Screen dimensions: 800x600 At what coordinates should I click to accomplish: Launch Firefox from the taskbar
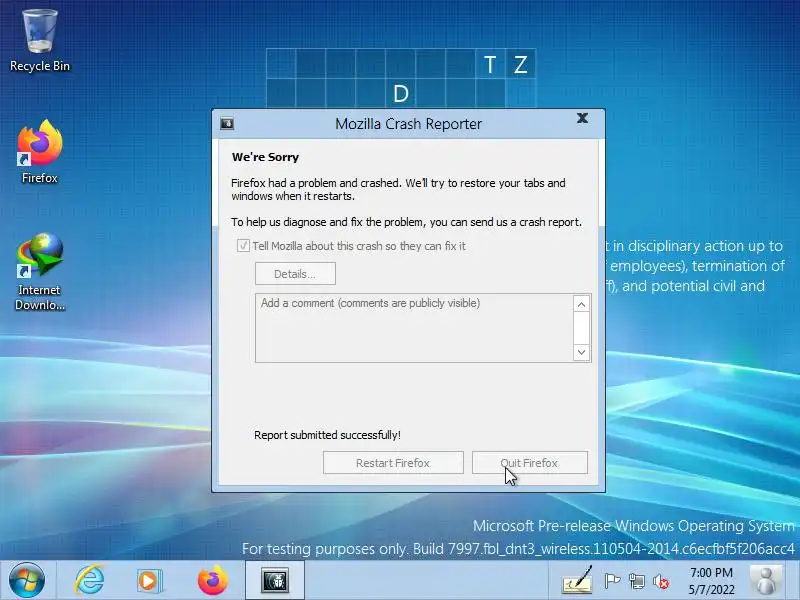click(x=212, y=580)
